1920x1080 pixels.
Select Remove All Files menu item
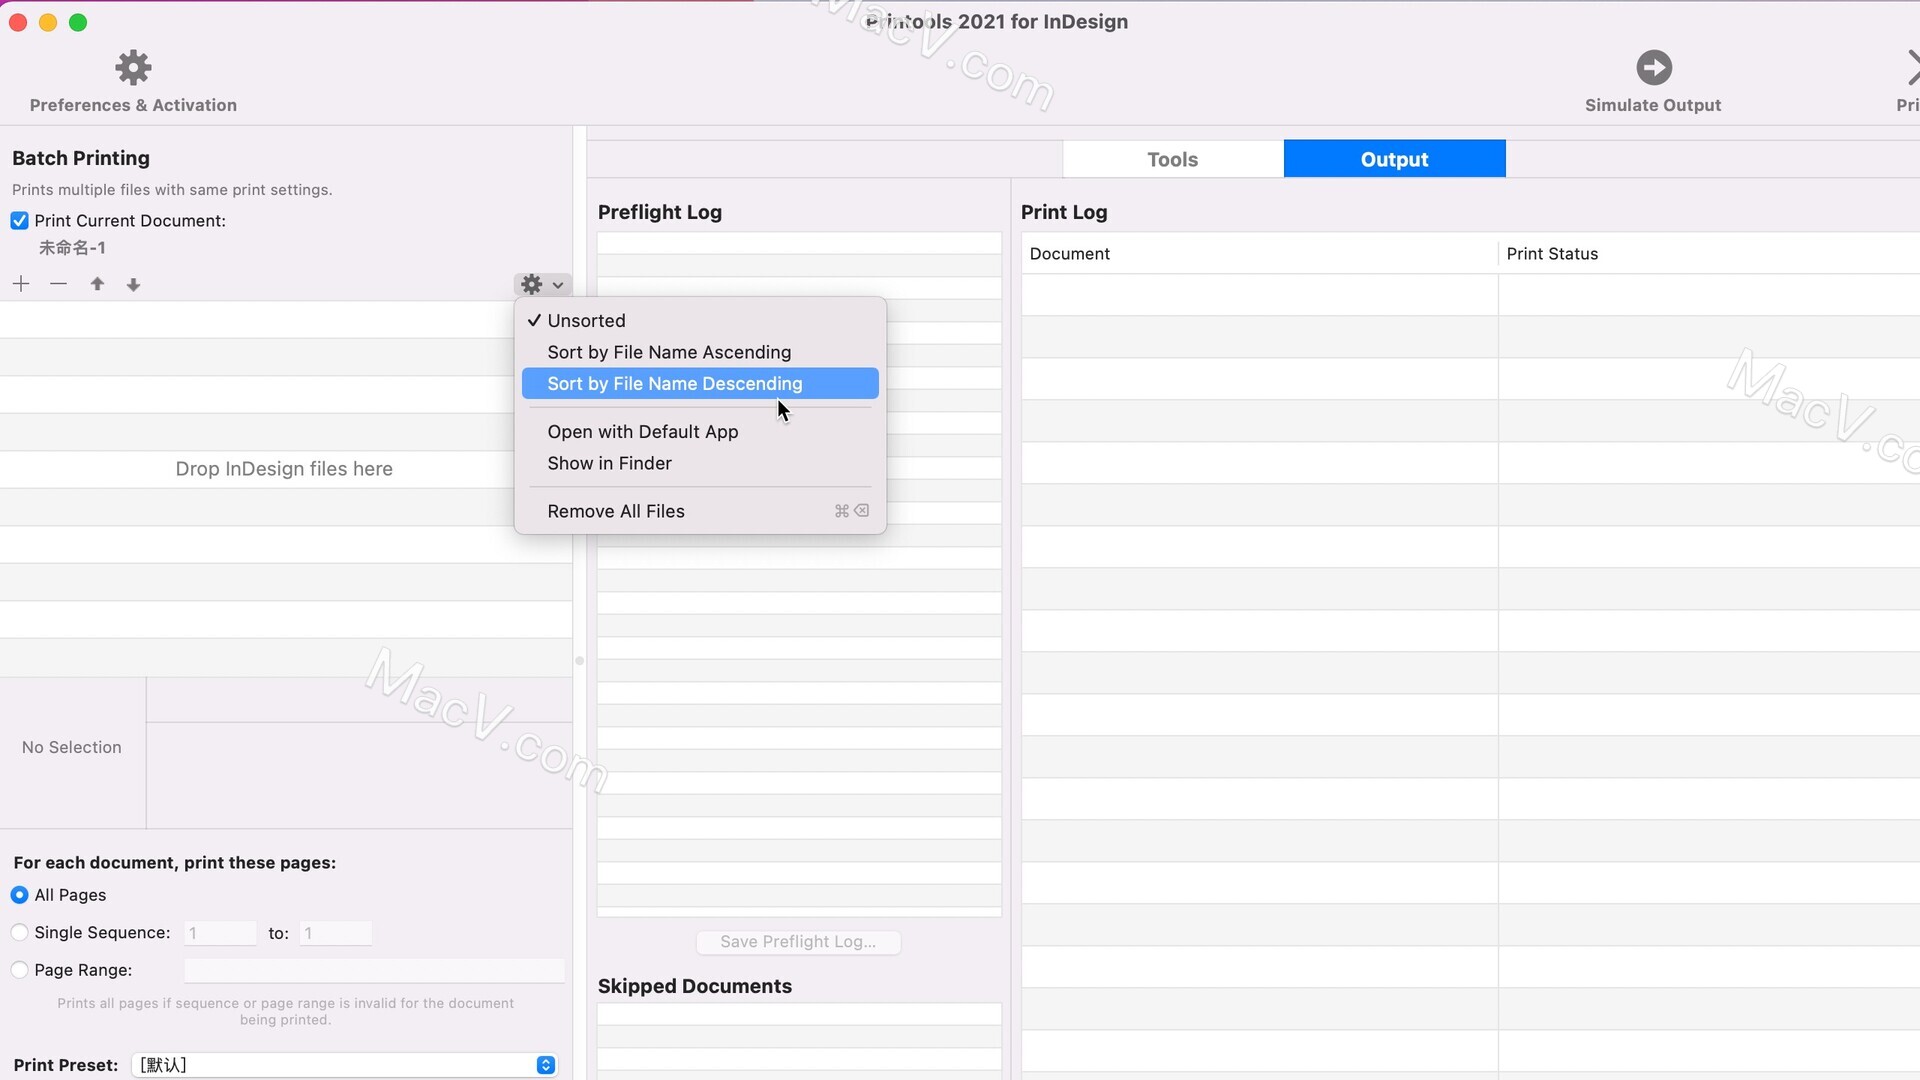click(700, 511)
